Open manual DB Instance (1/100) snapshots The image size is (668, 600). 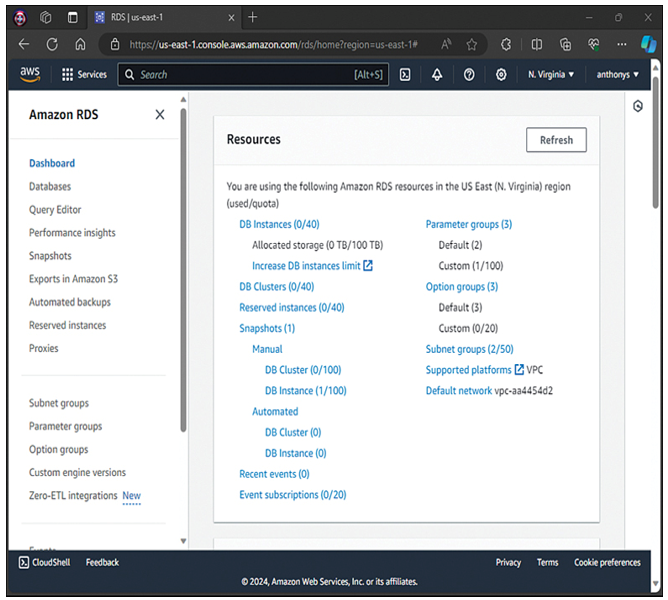pyautogui.click(x=305, y=391)
